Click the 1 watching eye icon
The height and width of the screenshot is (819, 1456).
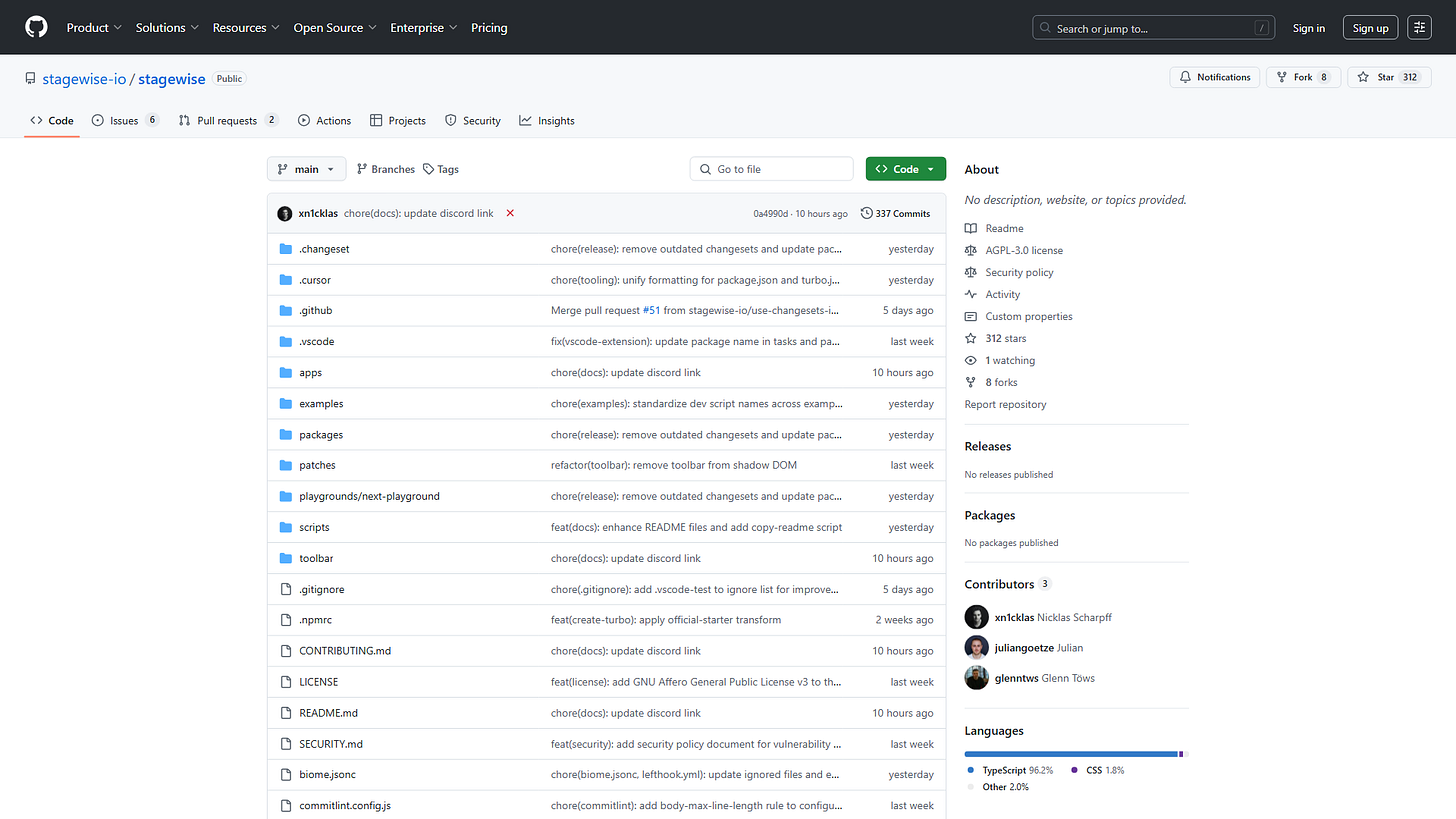tap(970, 360)
